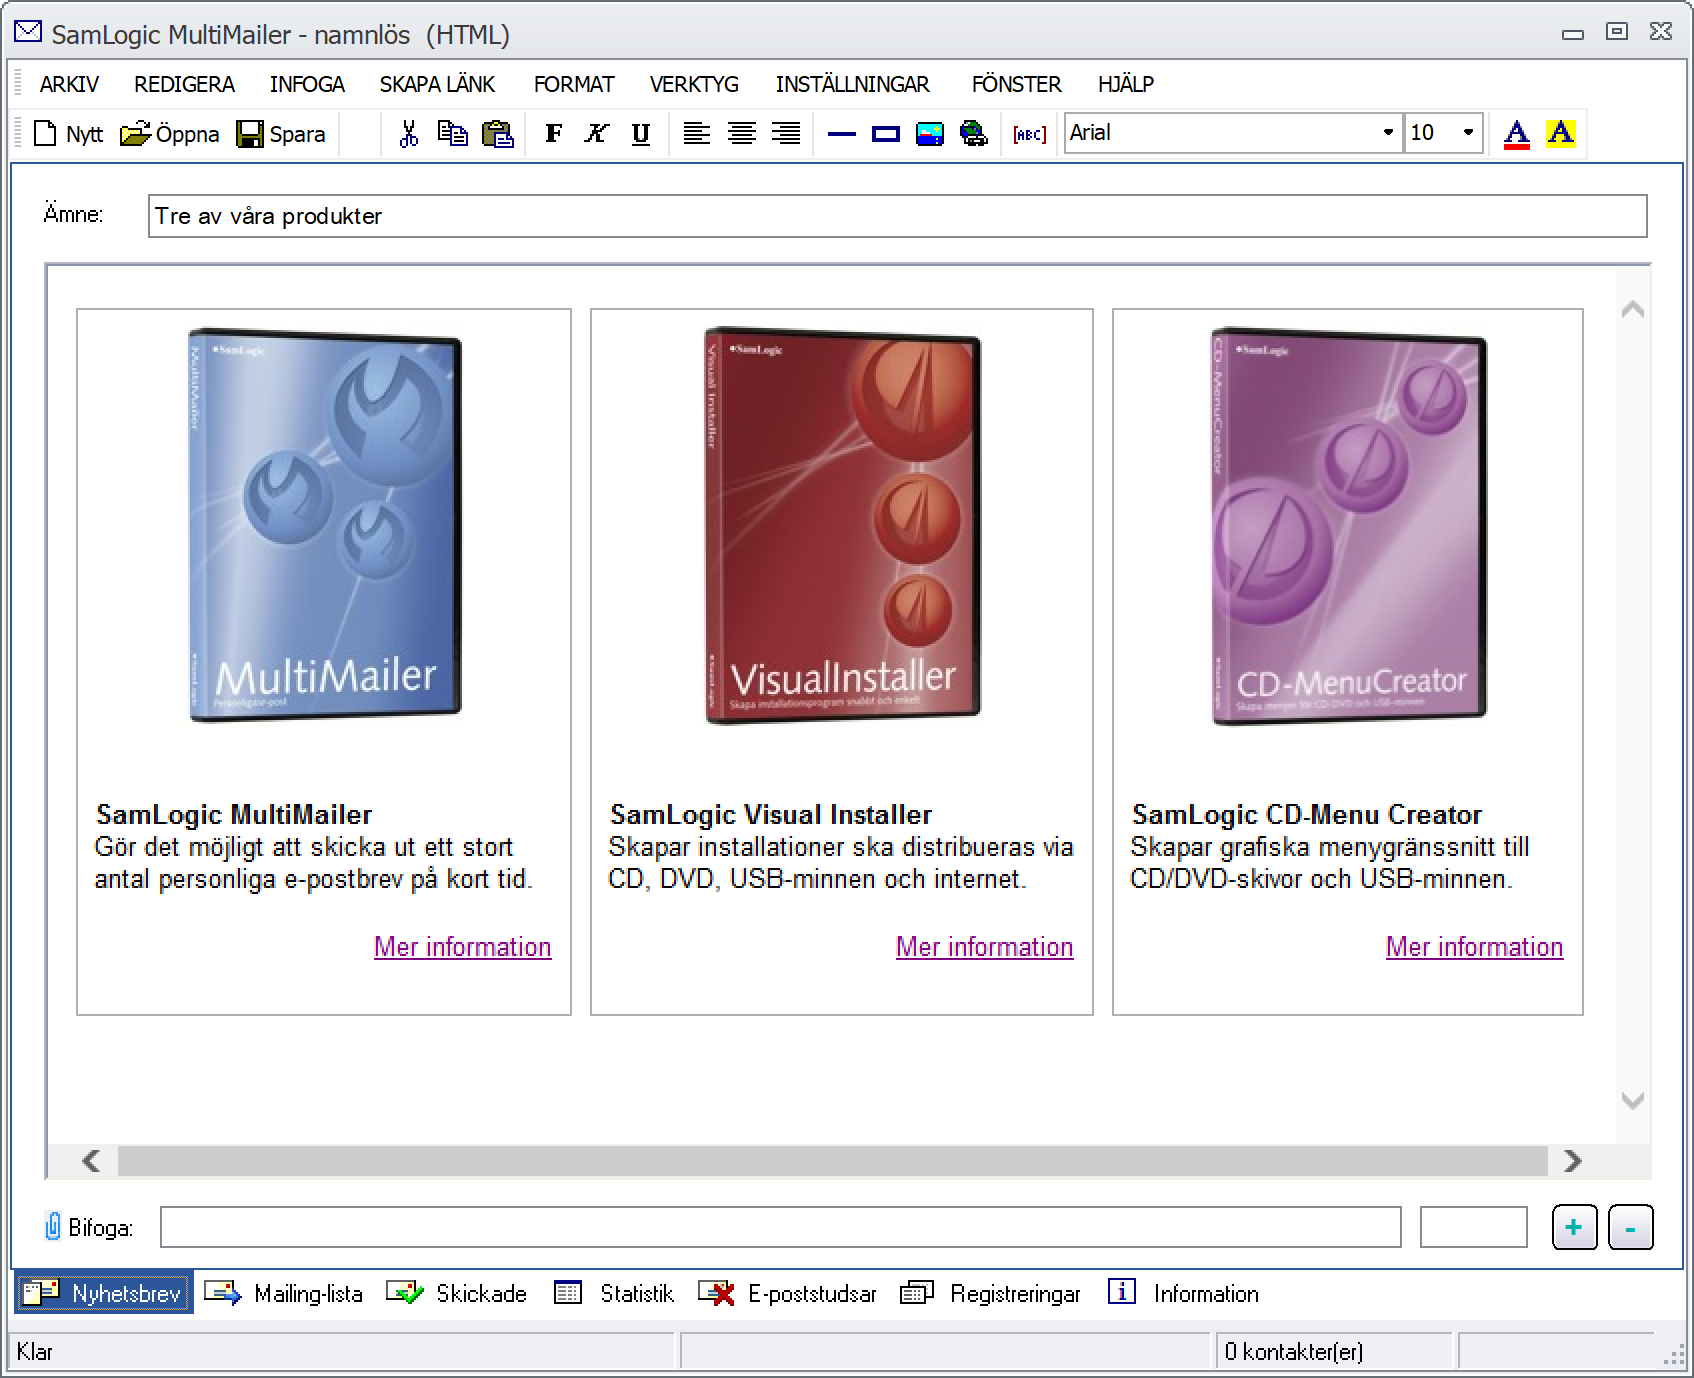
Task: Open the FORMAT menu
Action: [574, 84]
